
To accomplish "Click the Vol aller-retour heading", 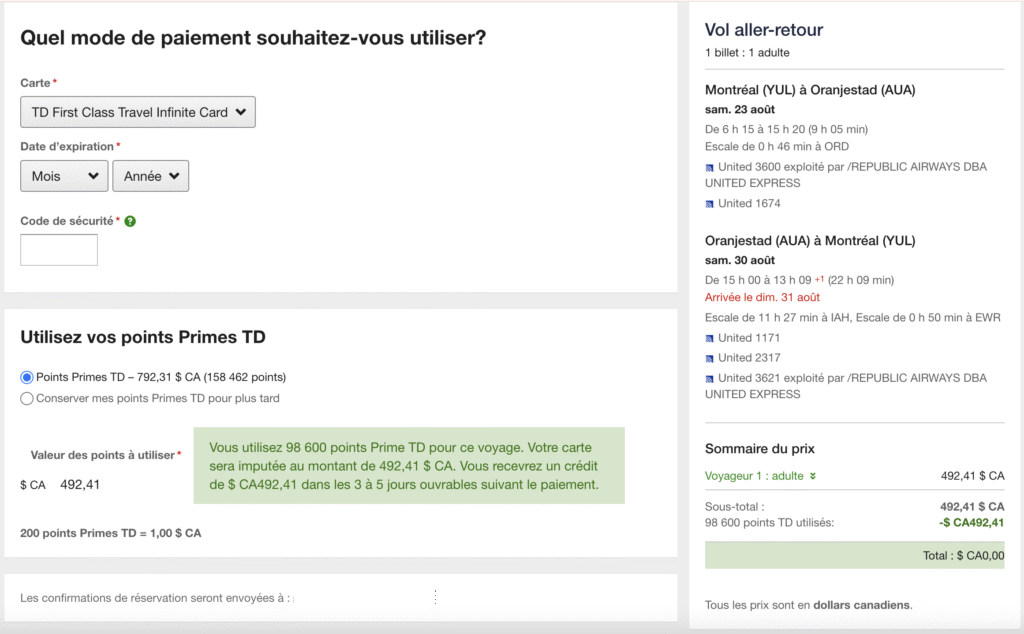I will pyautogui.click(x=764, y=30).
